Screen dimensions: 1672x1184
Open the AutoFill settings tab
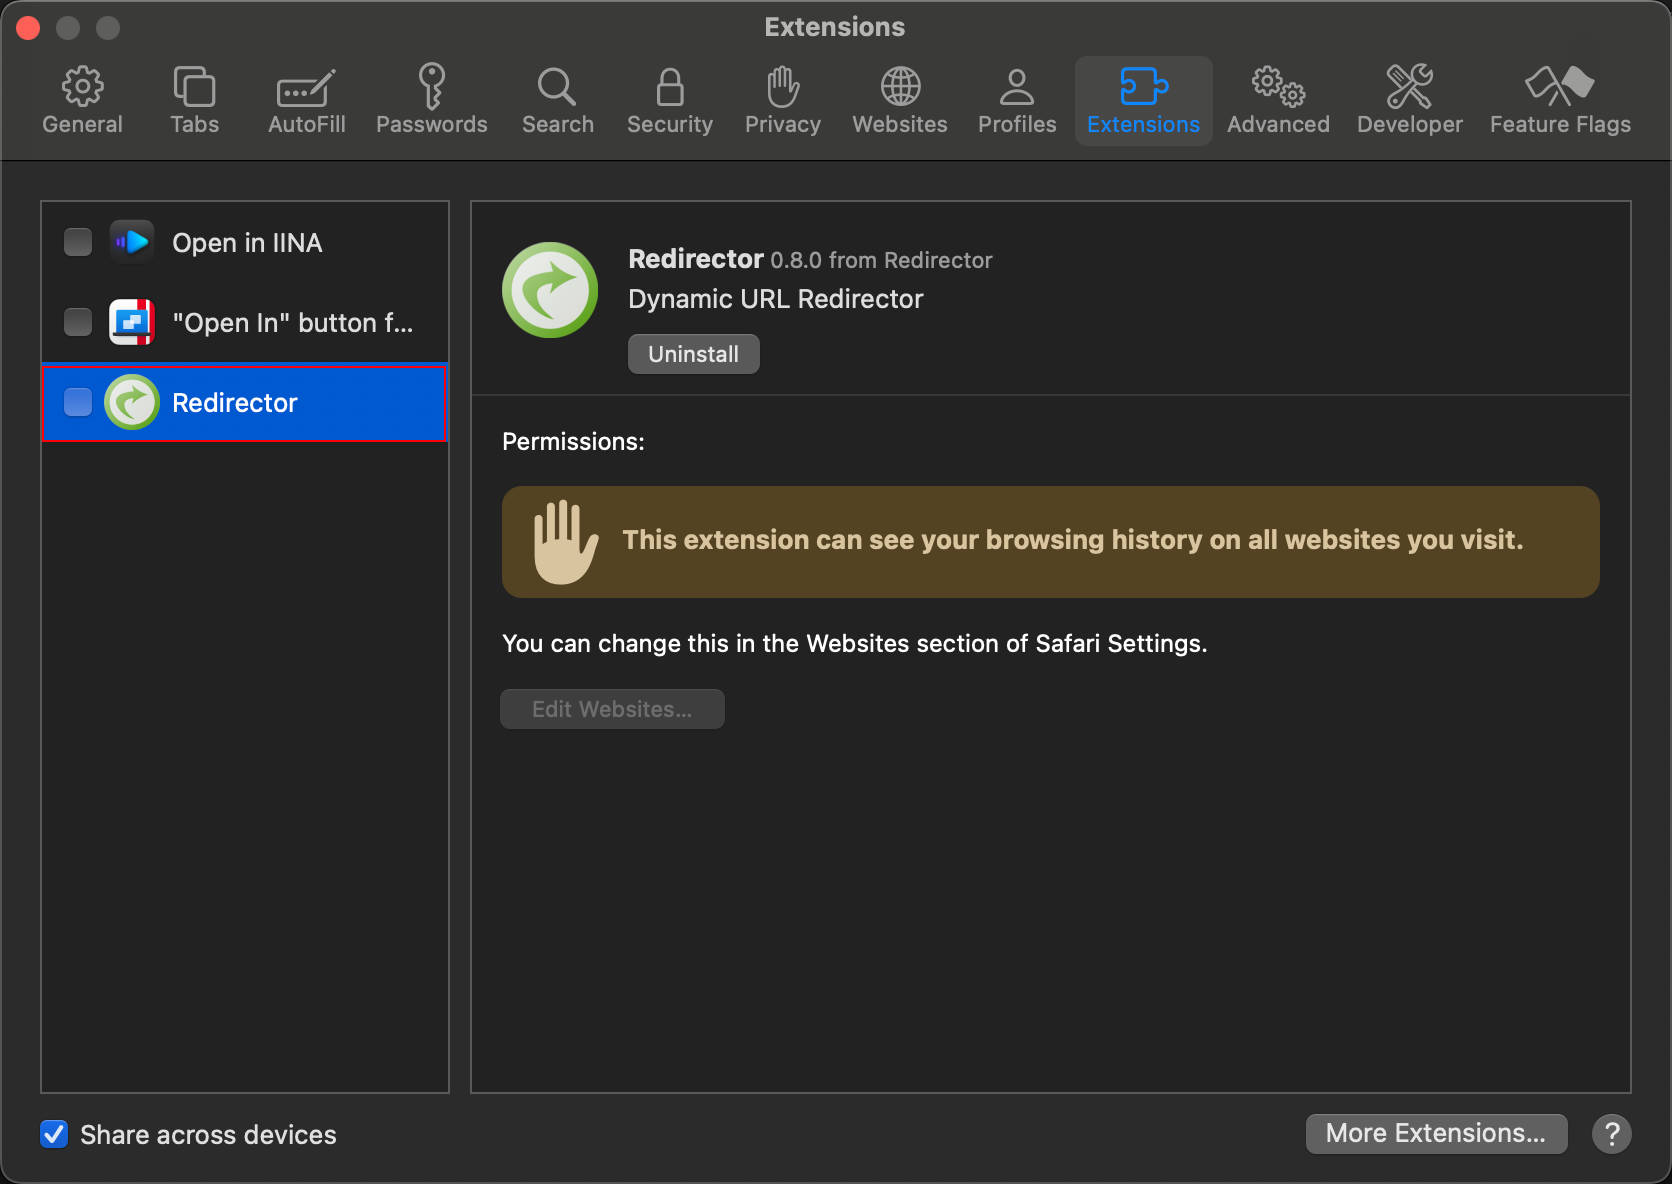click(306, 101)
